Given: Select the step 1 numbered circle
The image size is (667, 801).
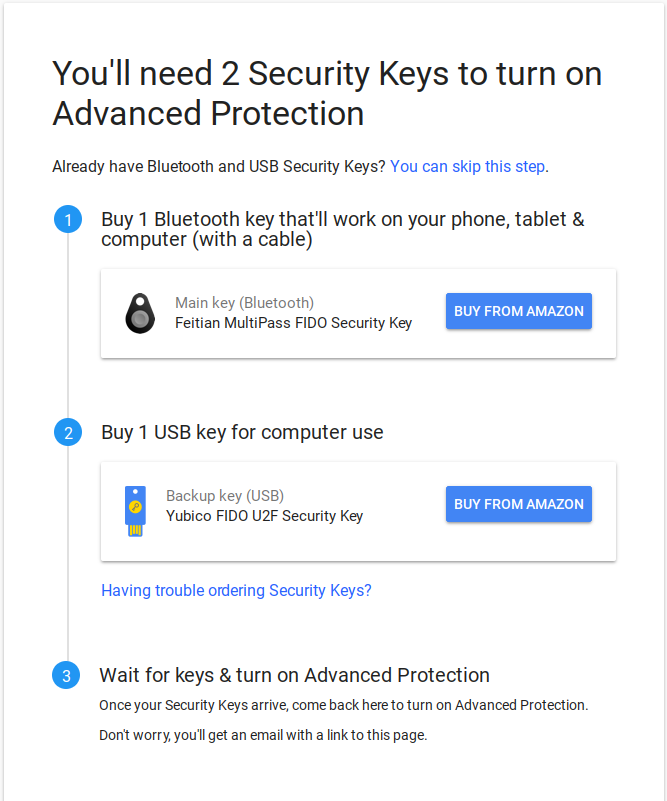Looking at the screenshot, I should (x=67, y=219).
